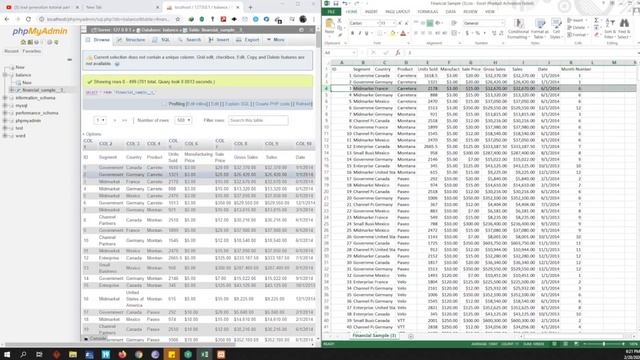The width and height of the screenshot is (640, 360).
Task: Click the taskbar search icon
Action: point(23,354)
